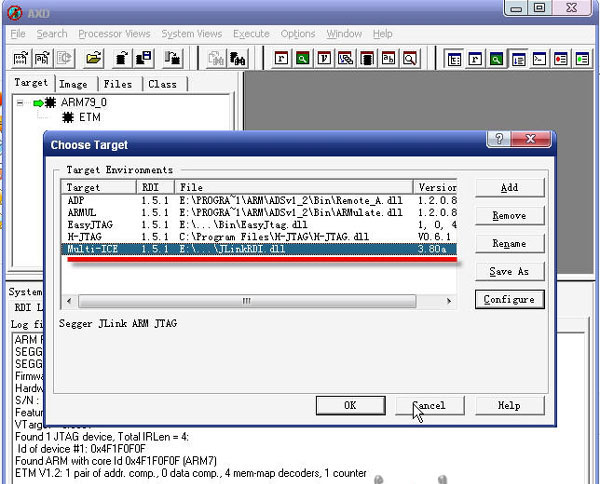Switch to the Class tab
The image size is (600, 484).
(x=162, y=85)
